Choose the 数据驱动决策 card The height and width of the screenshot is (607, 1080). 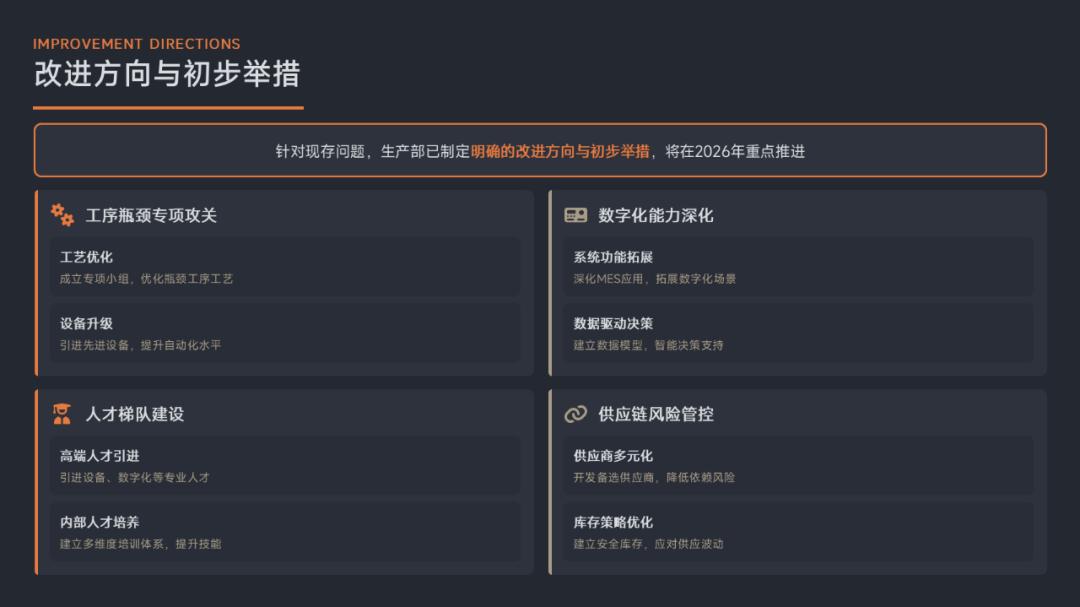click(797, 333)
